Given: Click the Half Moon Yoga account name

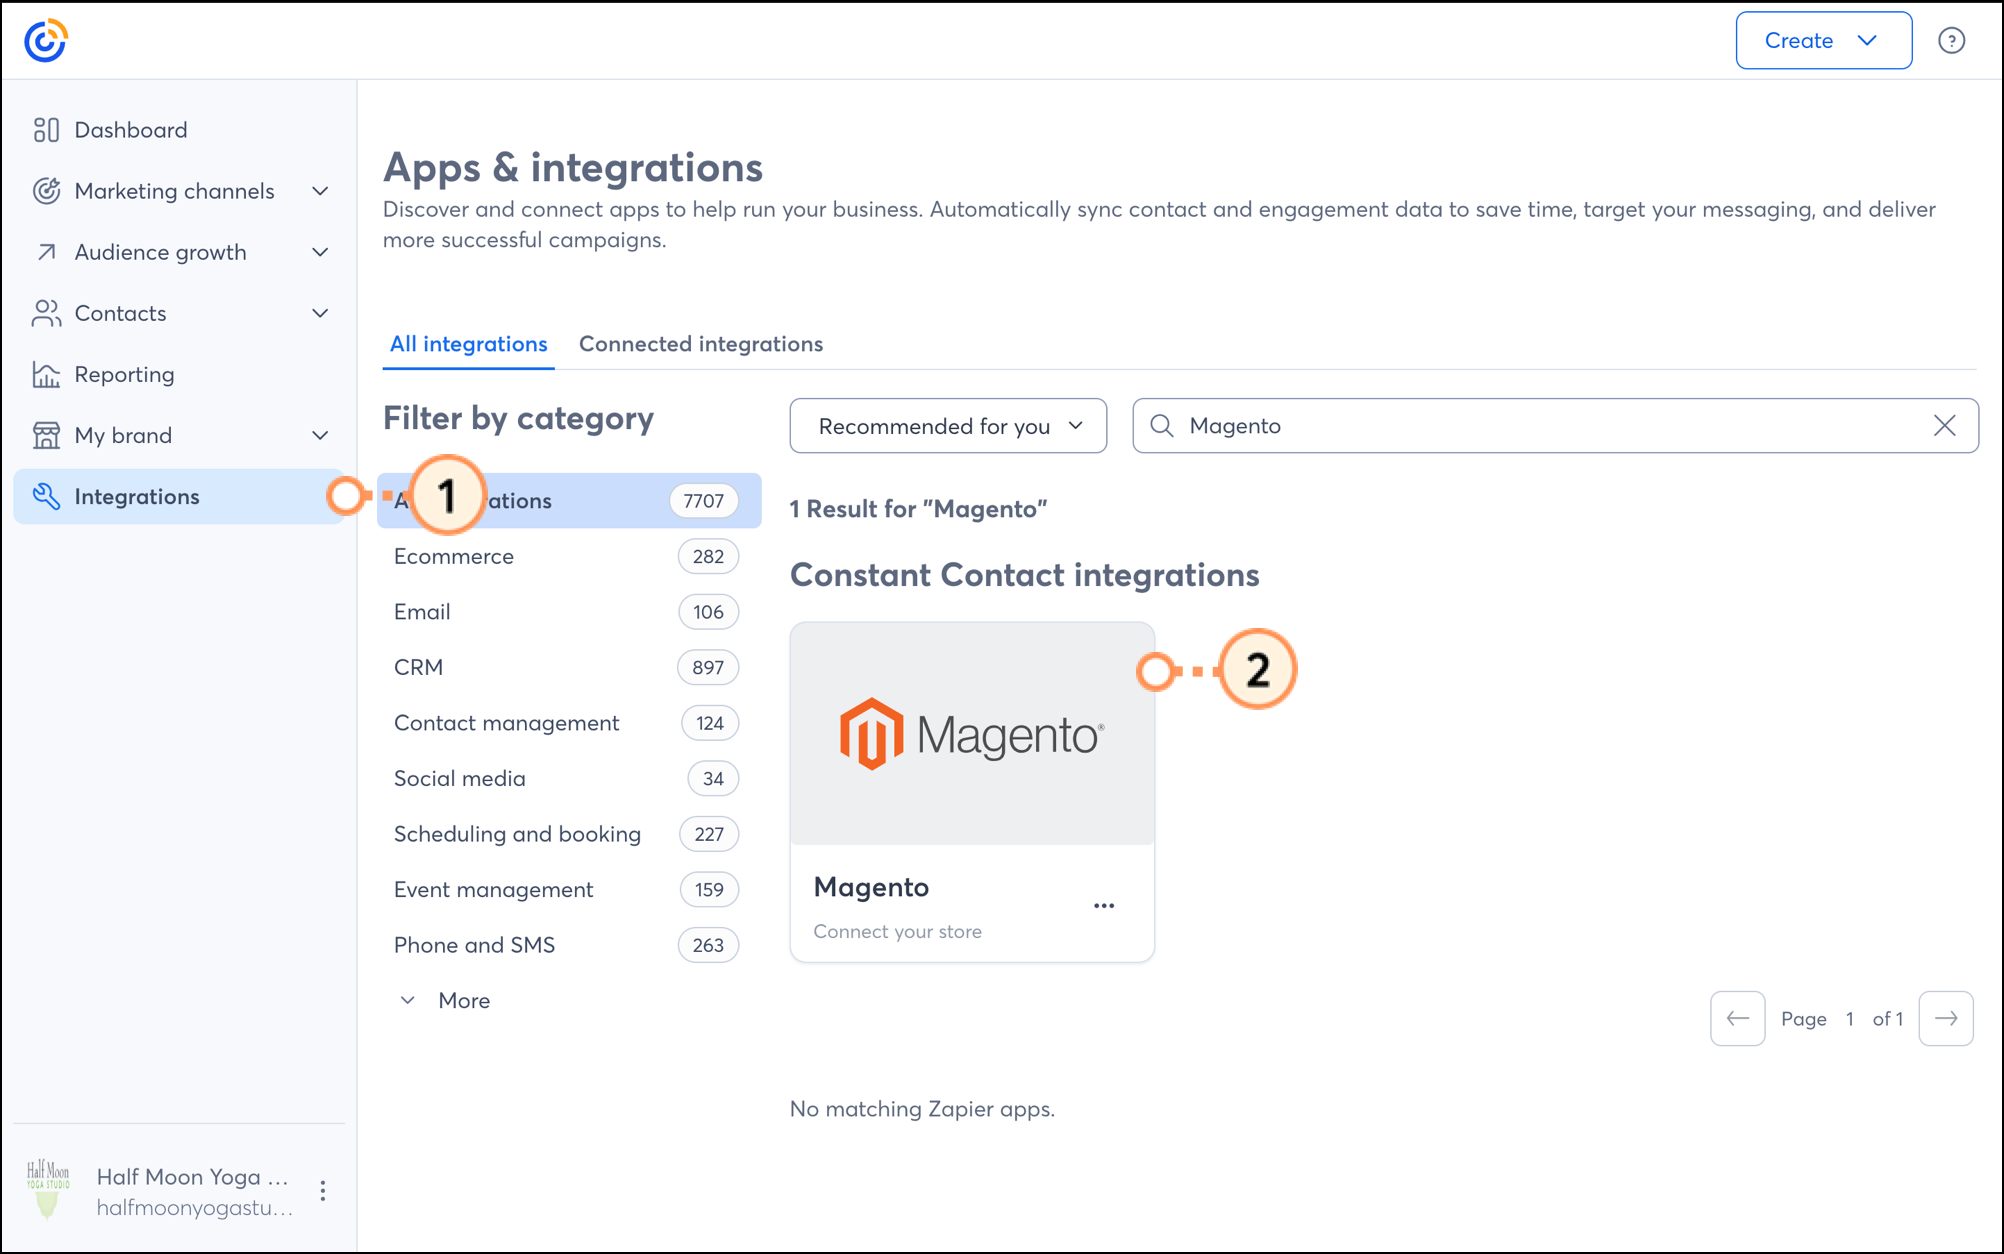Looking at the screenshot, I should point(192,1177).
